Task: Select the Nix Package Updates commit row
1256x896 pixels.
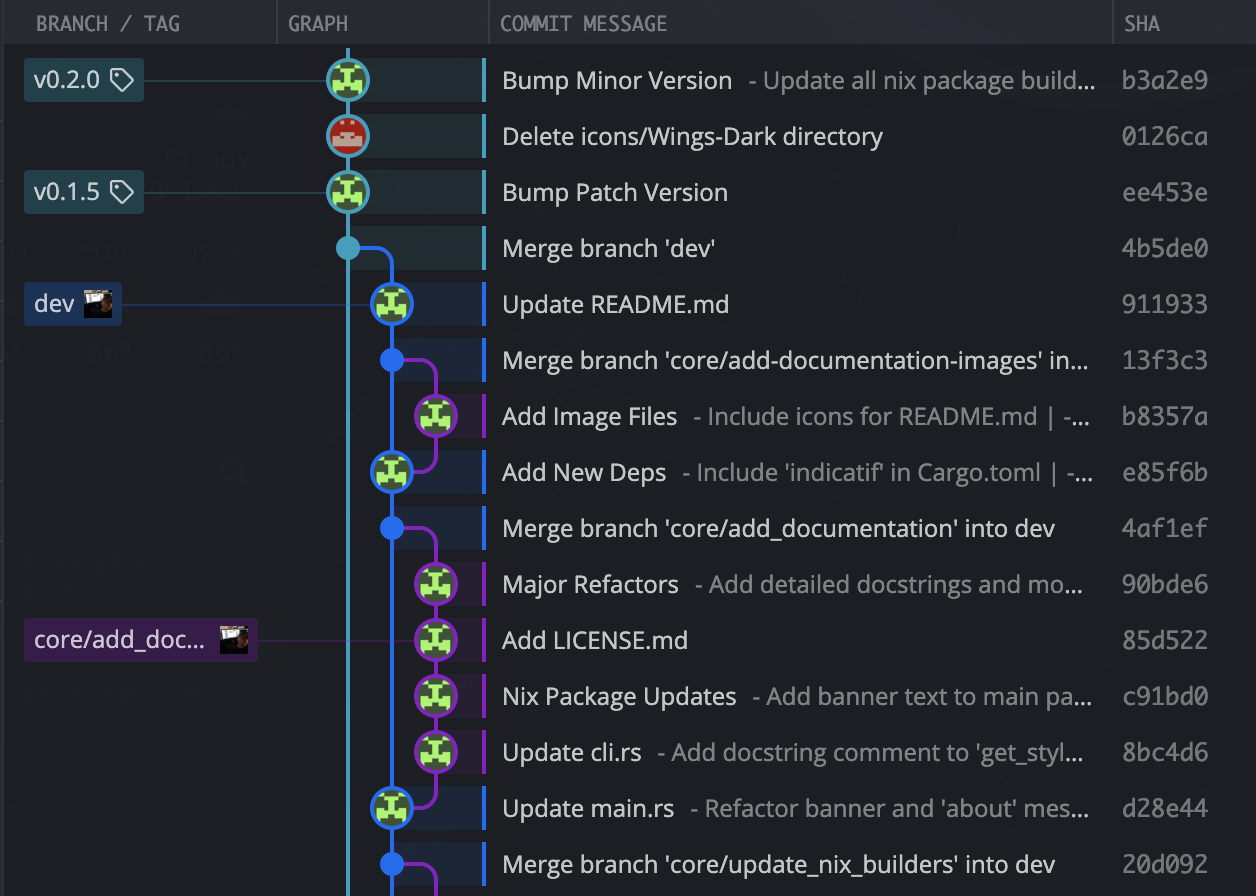Action: tap(619, 695)
